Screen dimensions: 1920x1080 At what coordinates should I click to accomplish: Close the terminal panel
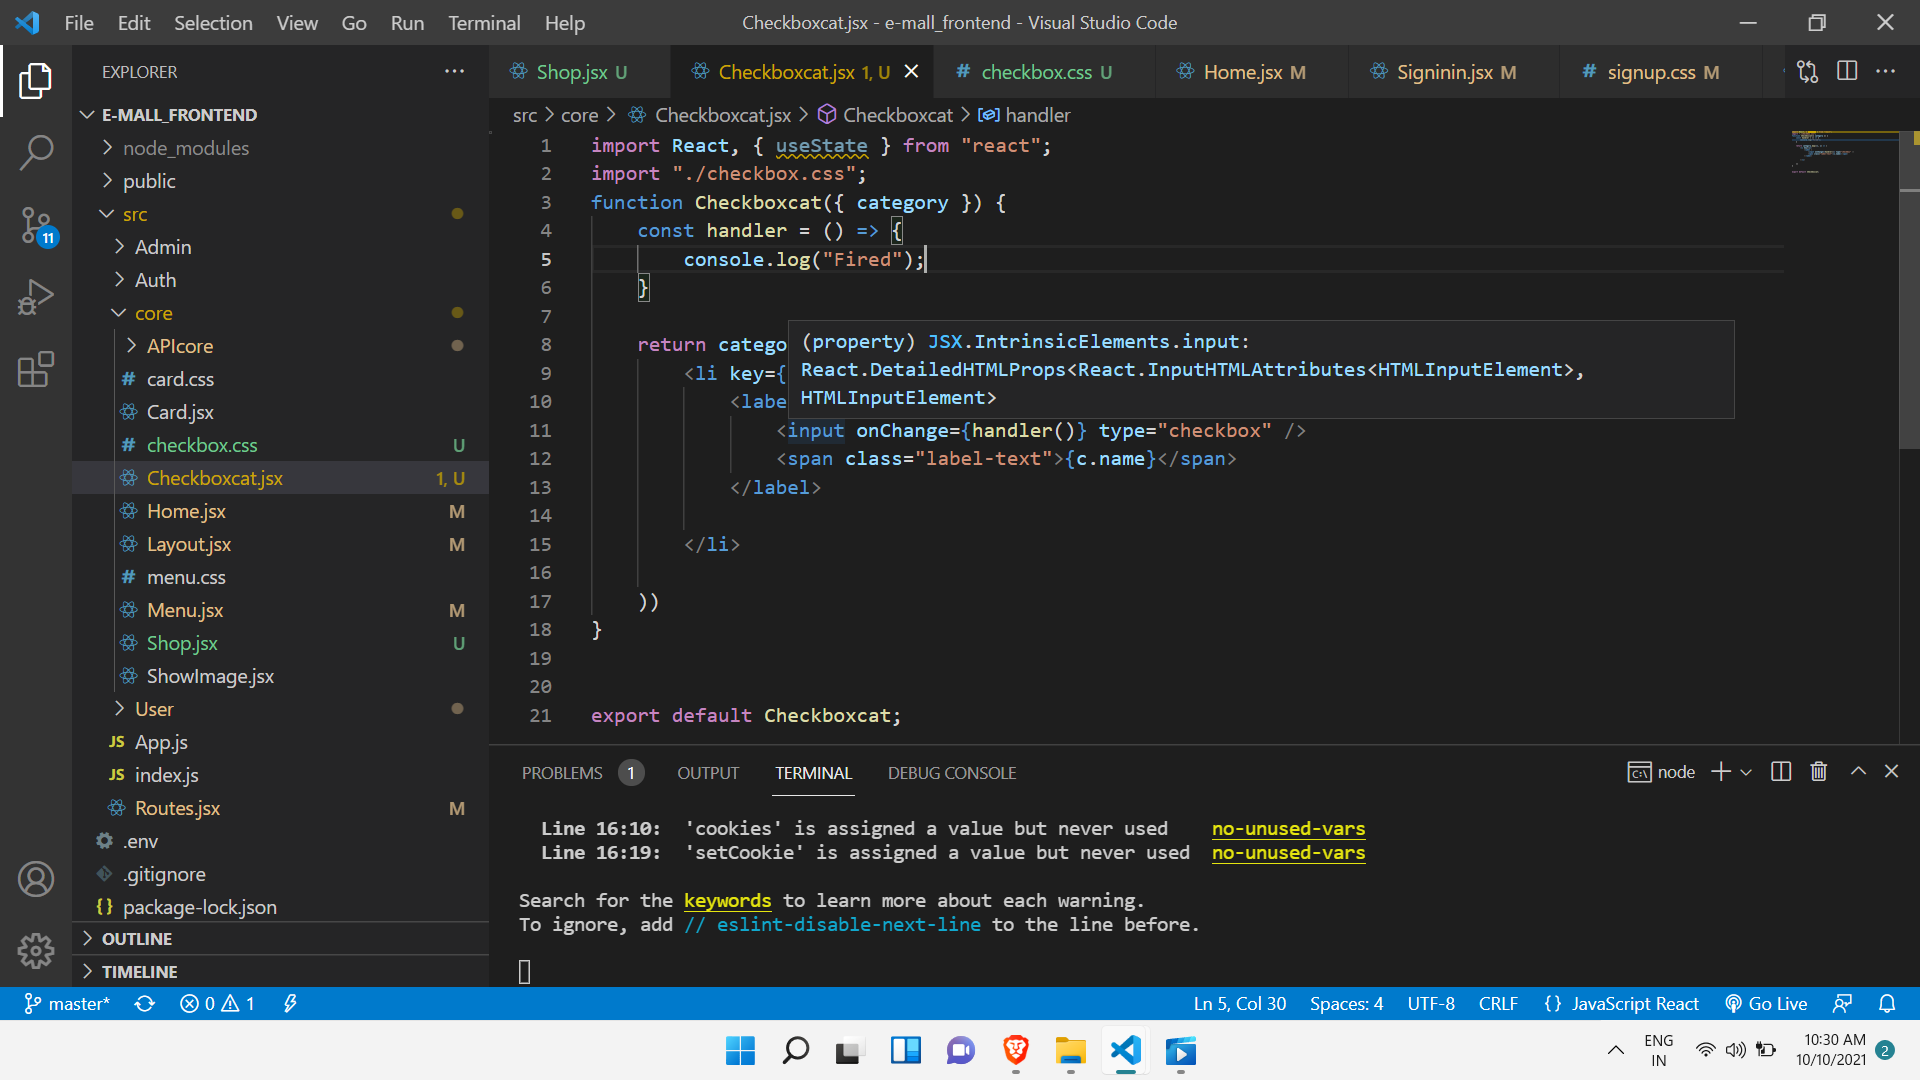coord(1891,771)
